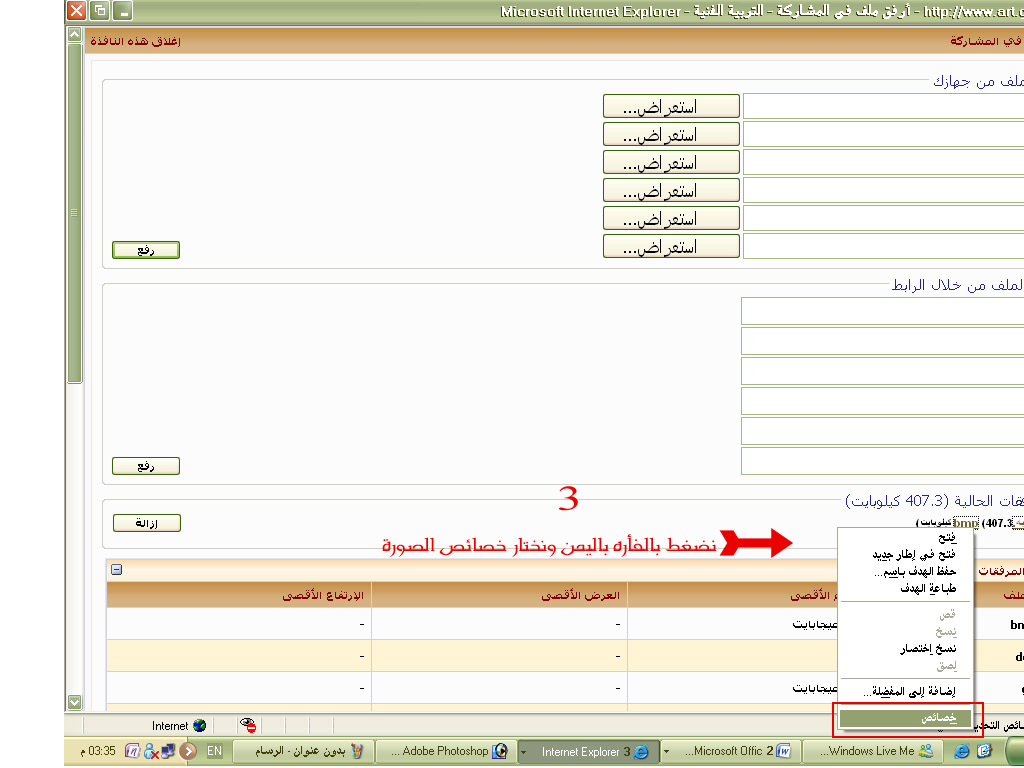This screenshot has width=1024, height=768.
Task: Expand Microsoft Office group dropdown arrow
Action: pyautogui.click(x=666, y=751)
